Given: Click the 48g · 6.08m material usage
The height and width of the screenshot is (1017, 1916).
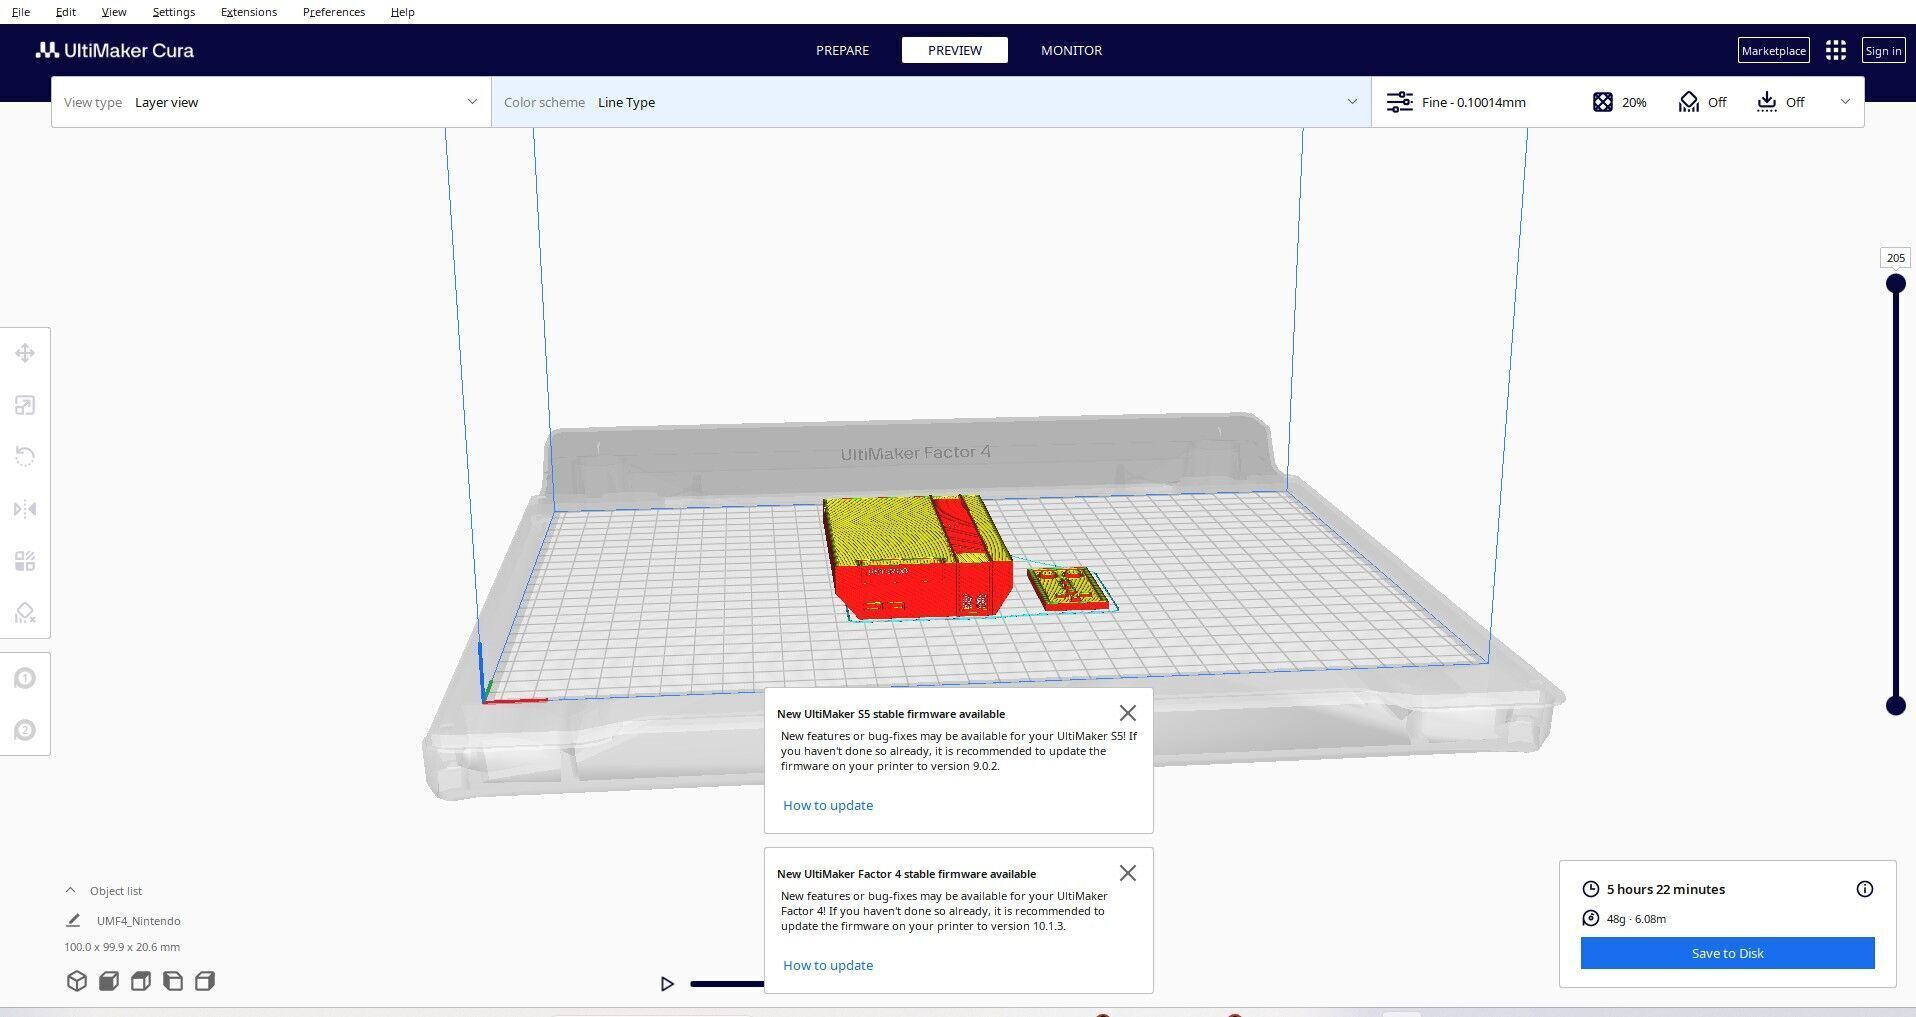Looking at the screenshot, I should point(1636,919).
